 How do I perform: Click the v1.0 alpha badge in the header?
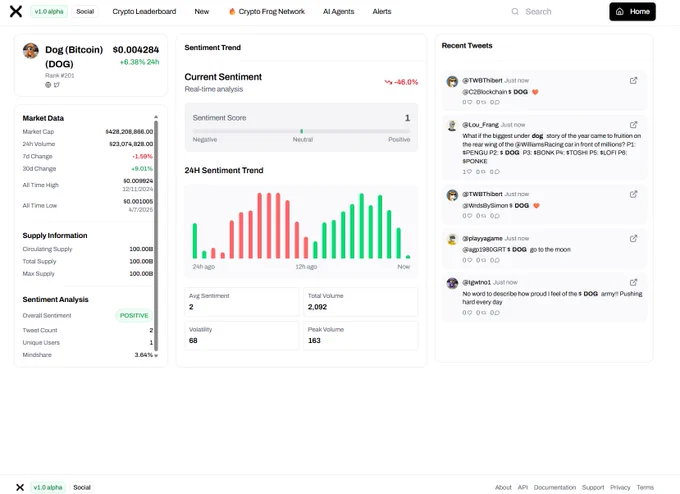49,12
